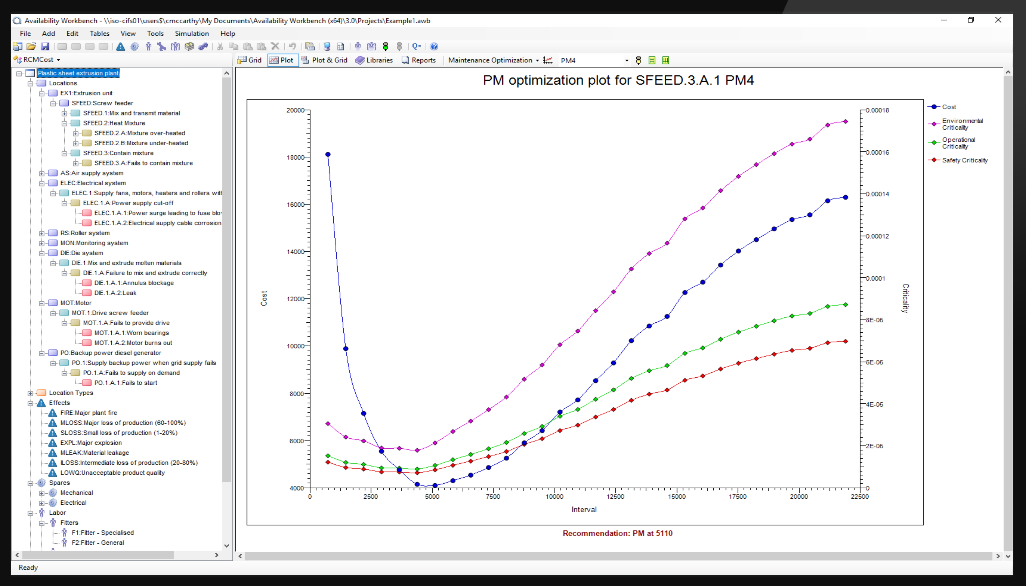
Task: Save the project with the Save toolbar icon
Action: tap(44, 46)
